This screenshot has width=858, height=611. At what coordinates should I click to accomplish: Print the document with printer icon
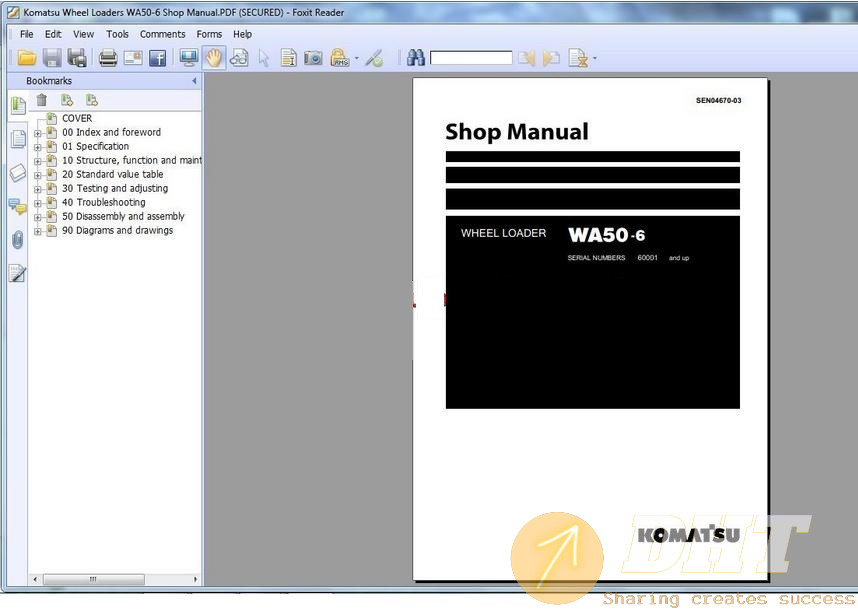(x=108, y=57)
